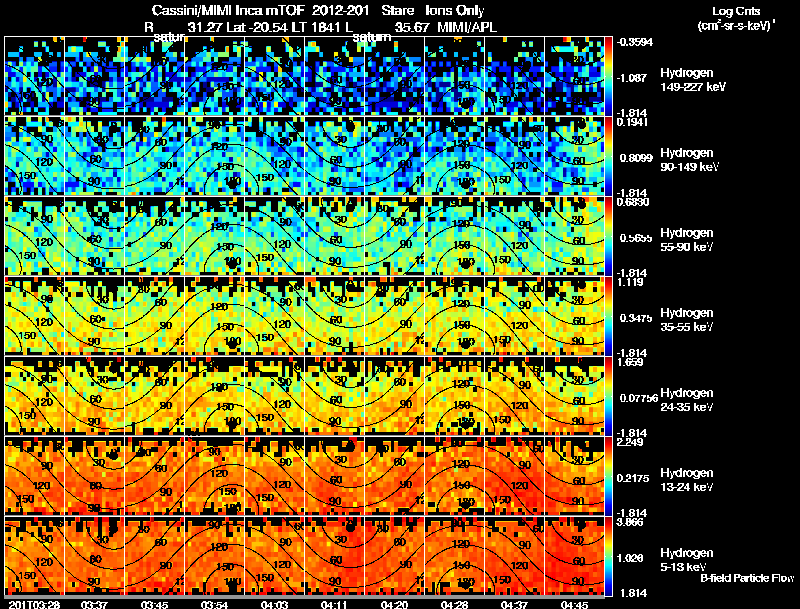This screenshot has width=800, height=609.
Task: Click the colorbar value '1.028'
Action: pos(632,559)
